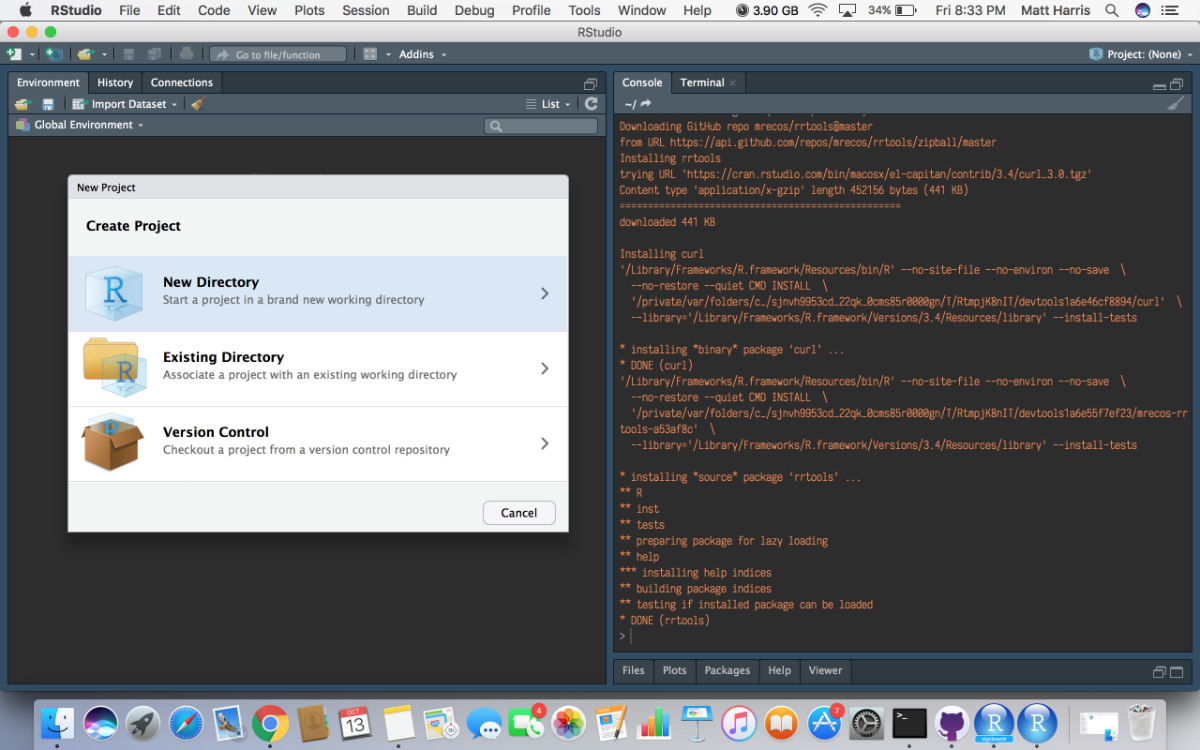Viewport: 1200px width, 750px height.
Task: Open the List view dropdown
Action: coord(549,104)
